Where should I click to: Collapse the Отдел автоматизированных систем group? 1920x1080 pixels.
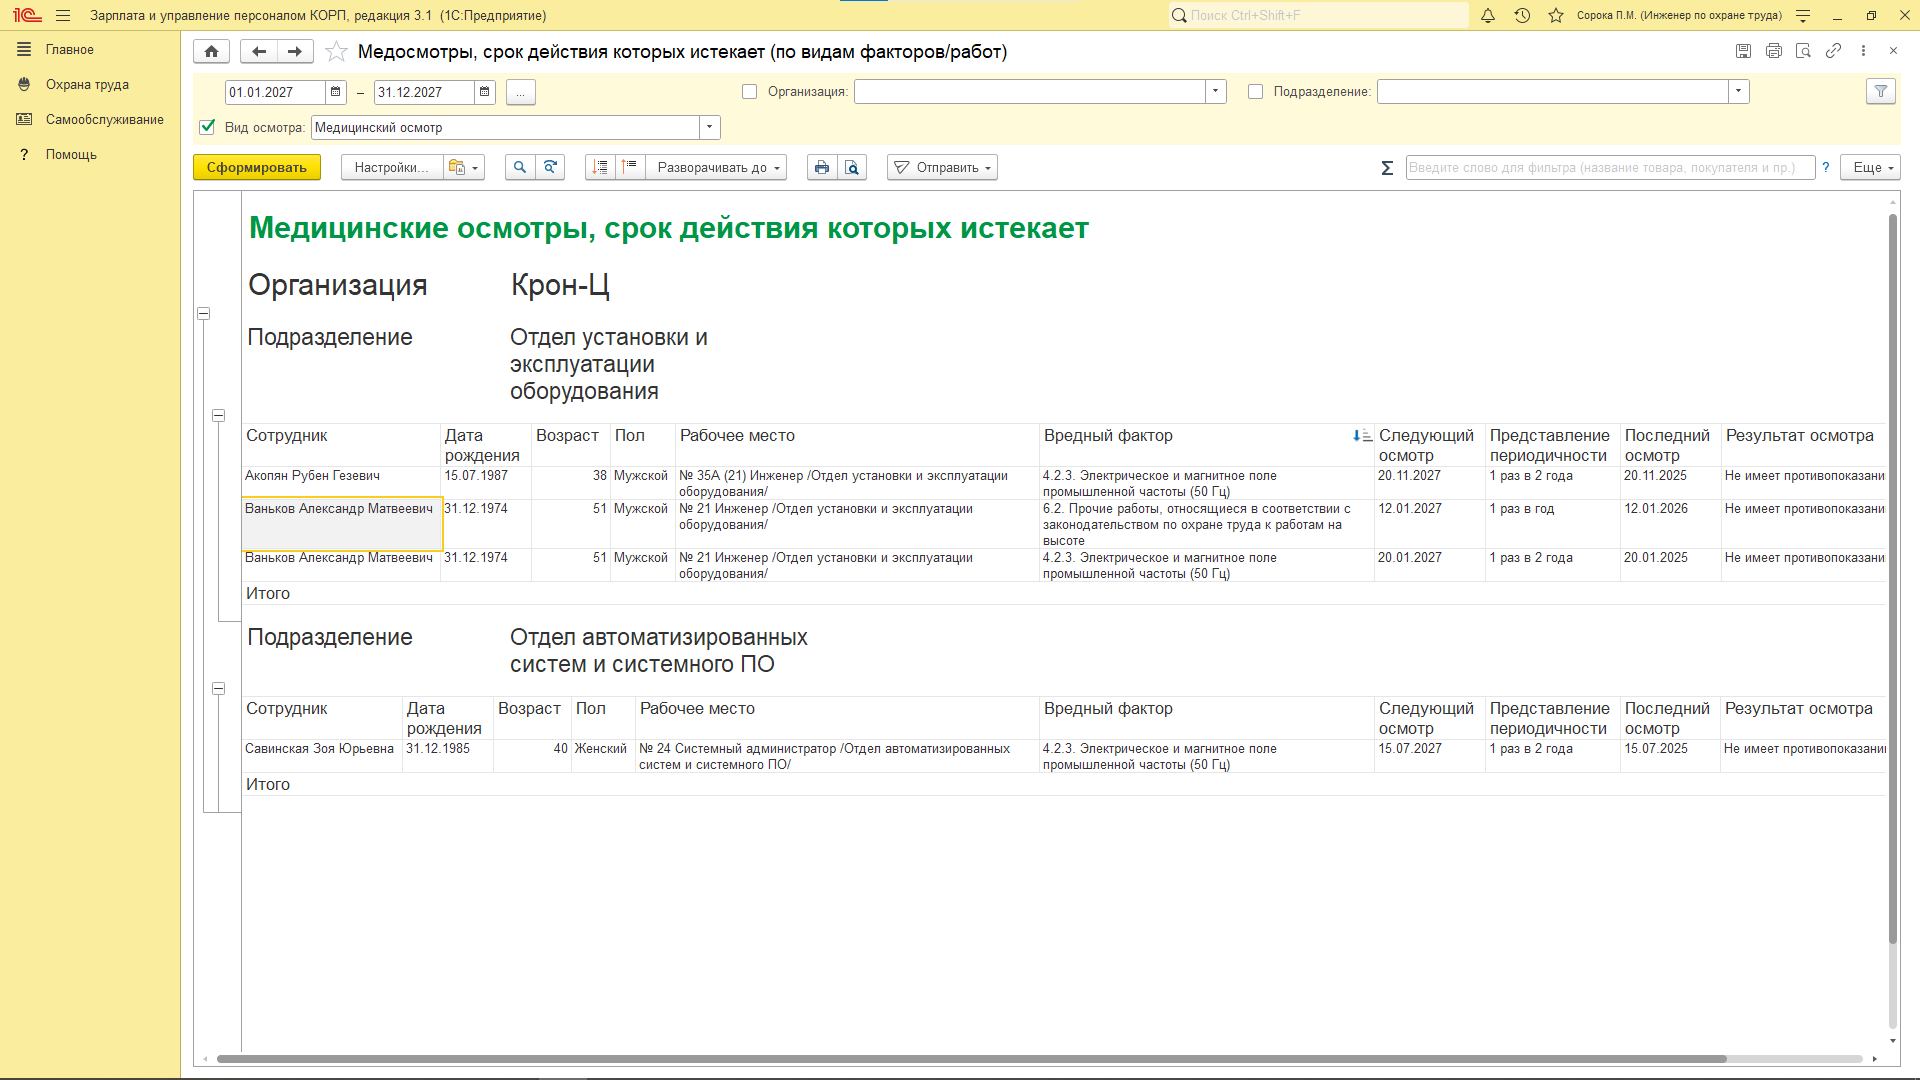click(218, 688)
